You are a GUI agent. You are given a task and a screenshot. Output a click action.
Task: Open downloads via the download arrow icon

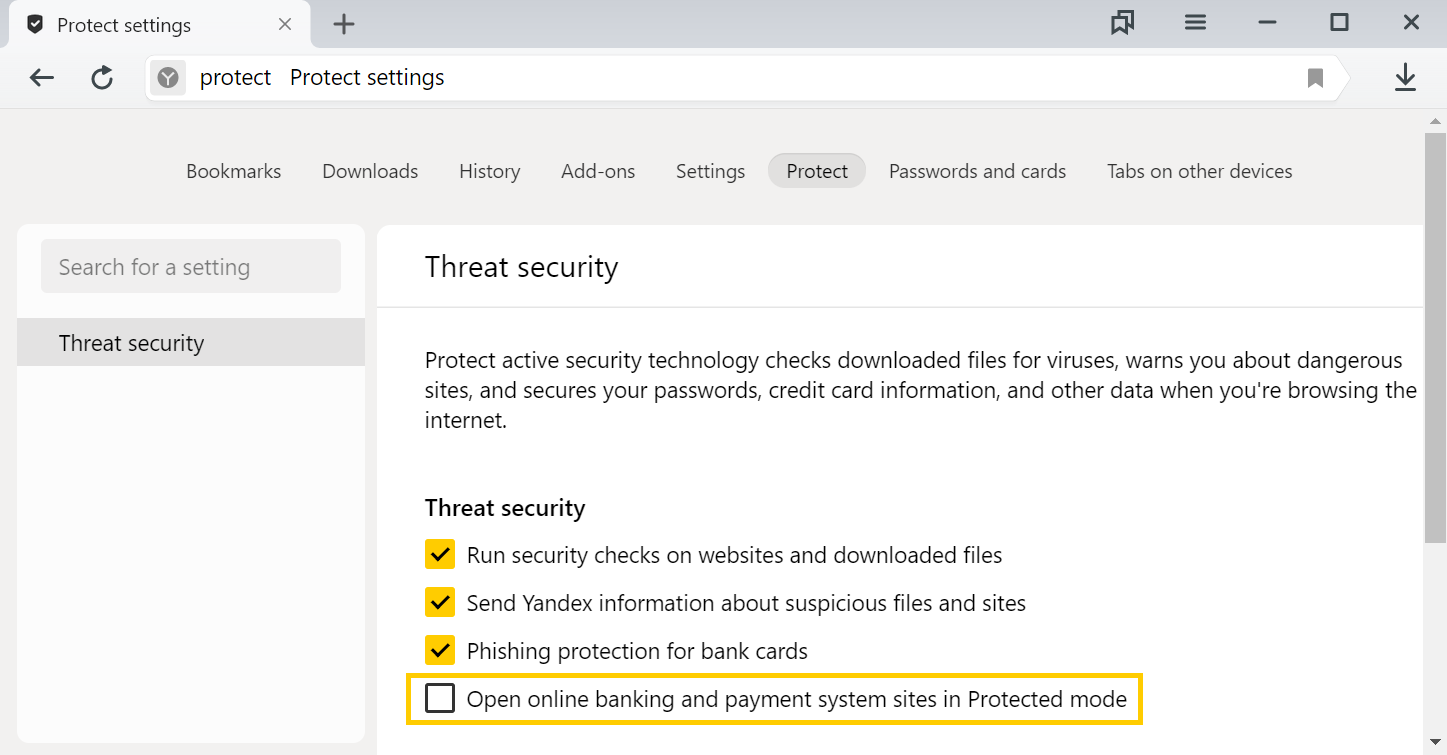[1405, 77]
